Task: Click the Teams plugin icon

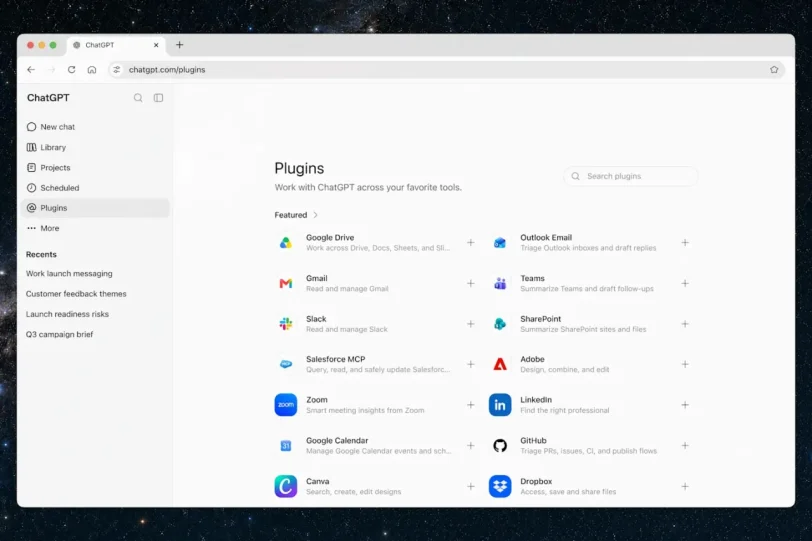Action: (x=500, y=283)
